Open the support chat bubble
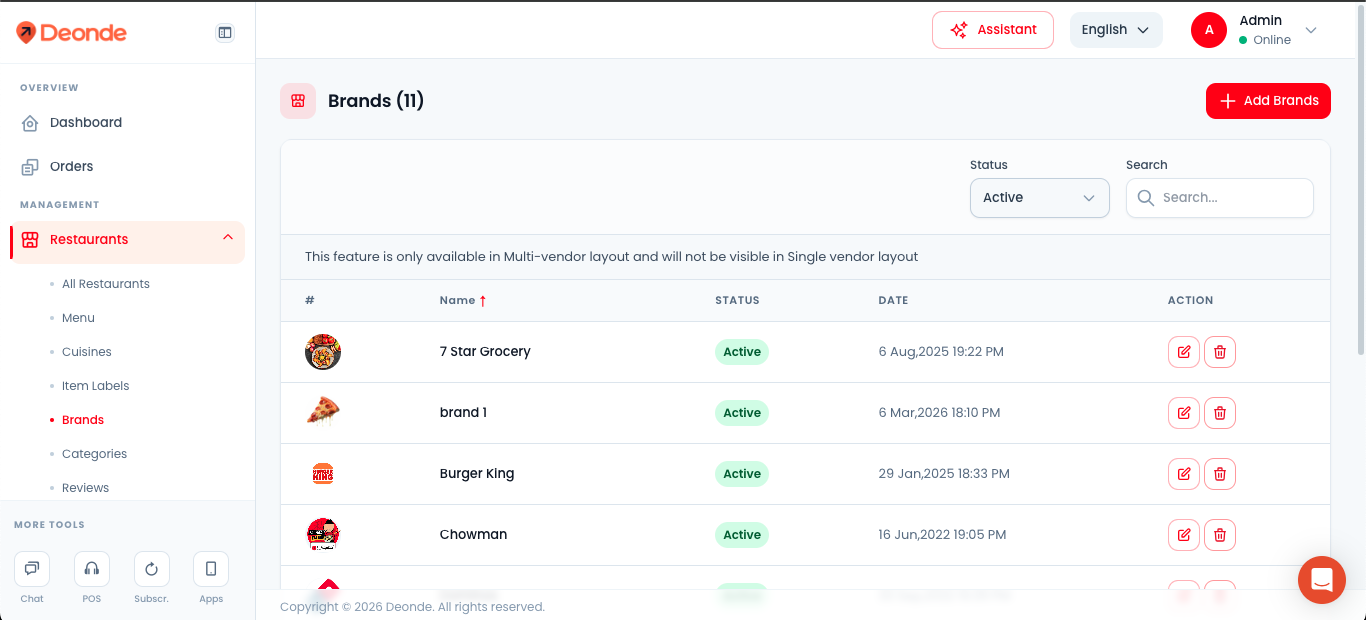Image resolution: width=1366 pixels, height=620 pixels. (1322, 580)
